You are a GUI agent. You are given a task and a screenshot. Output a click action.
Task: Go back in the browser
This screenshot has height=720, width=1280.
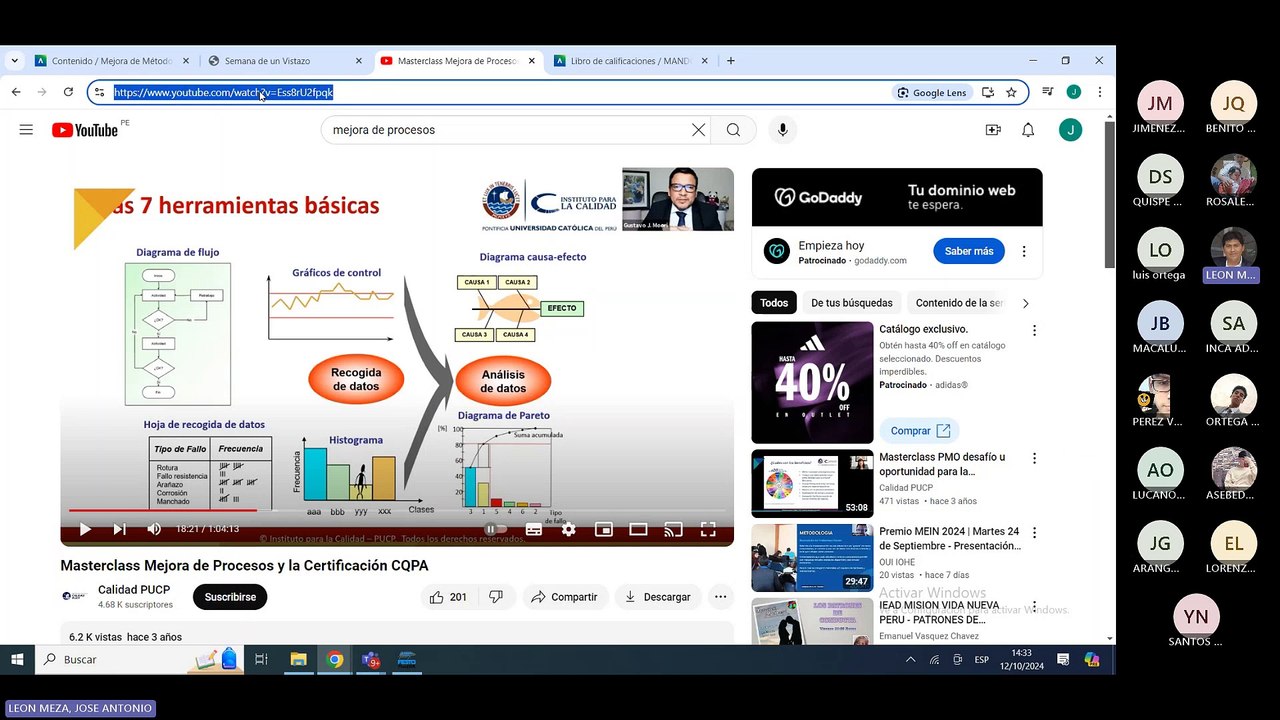(16, 92)
